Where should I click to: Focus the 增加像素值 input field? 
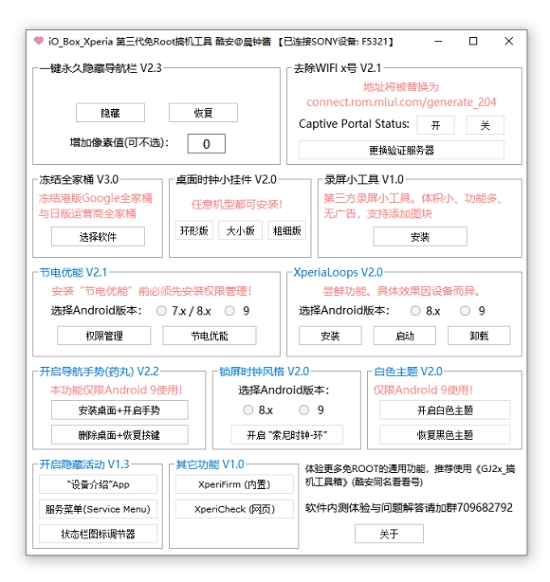[206, 144]
